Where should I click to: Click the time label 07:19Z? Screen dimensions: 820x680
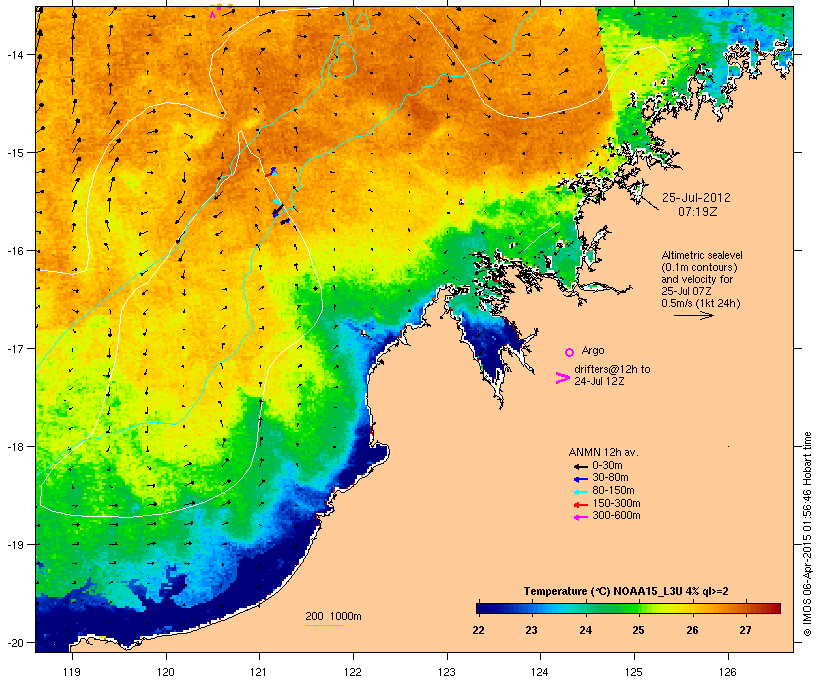(697, 212)
